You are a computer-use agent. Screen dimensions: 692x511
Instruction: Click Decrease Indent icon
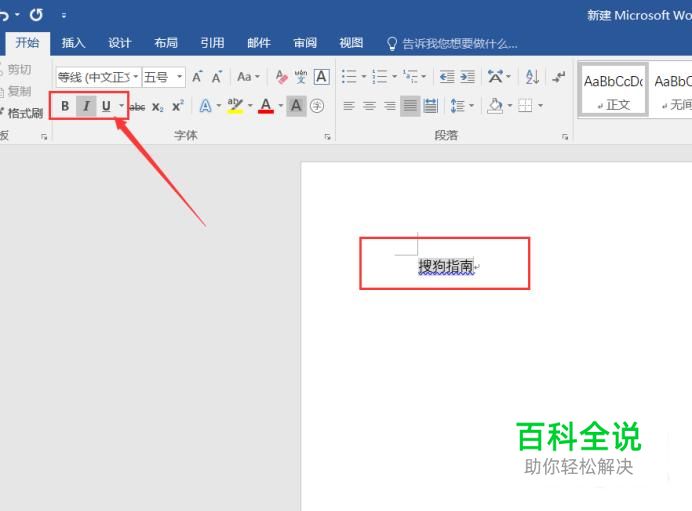click(x=447, y=77)
